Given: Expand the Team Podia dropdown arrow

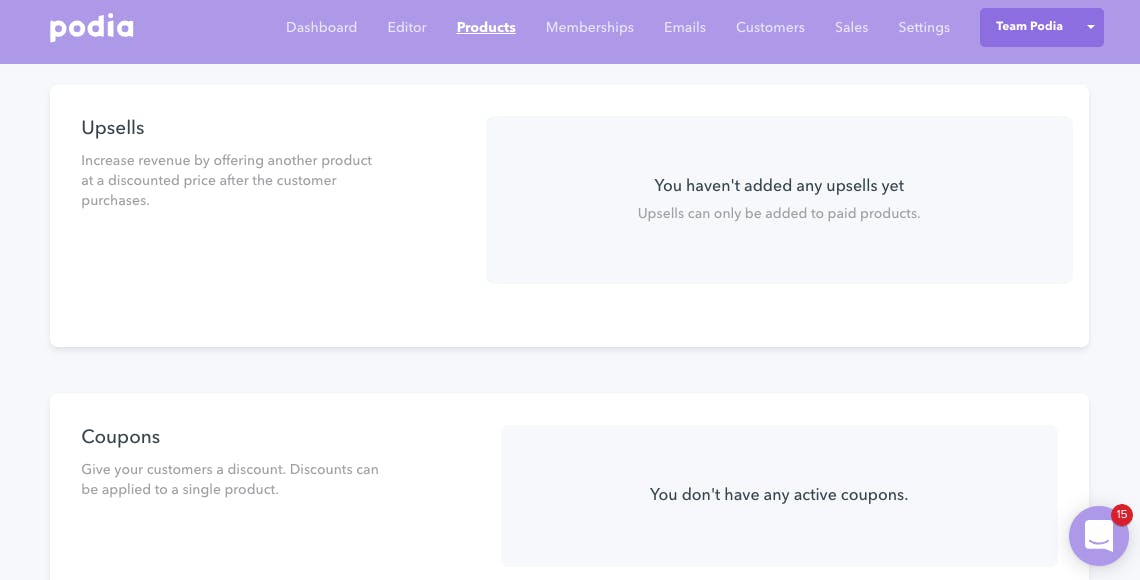Looking at the screenshot, I should pos(1091,27).
